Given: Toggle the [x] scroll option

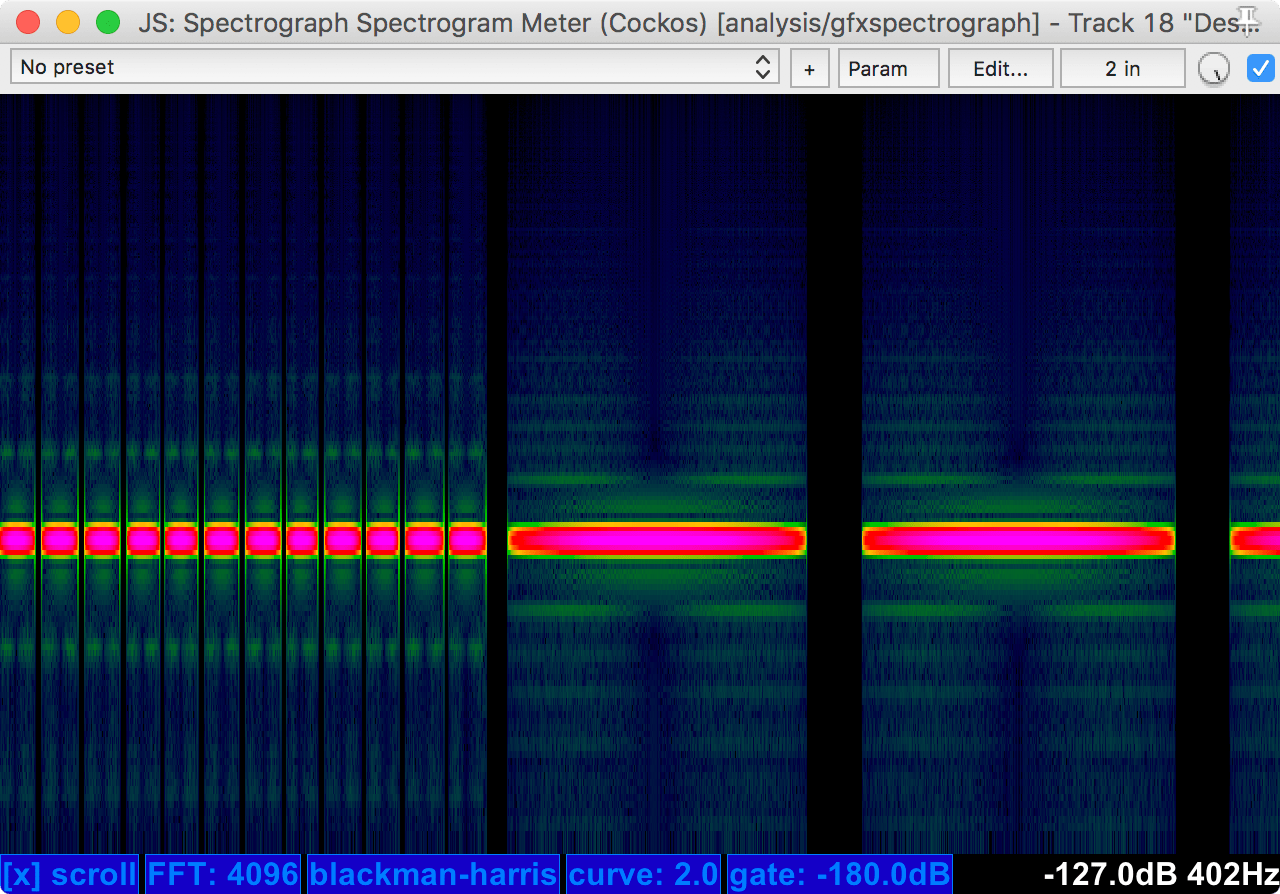Looking at the screenshot, I should [x=70, y=874].
